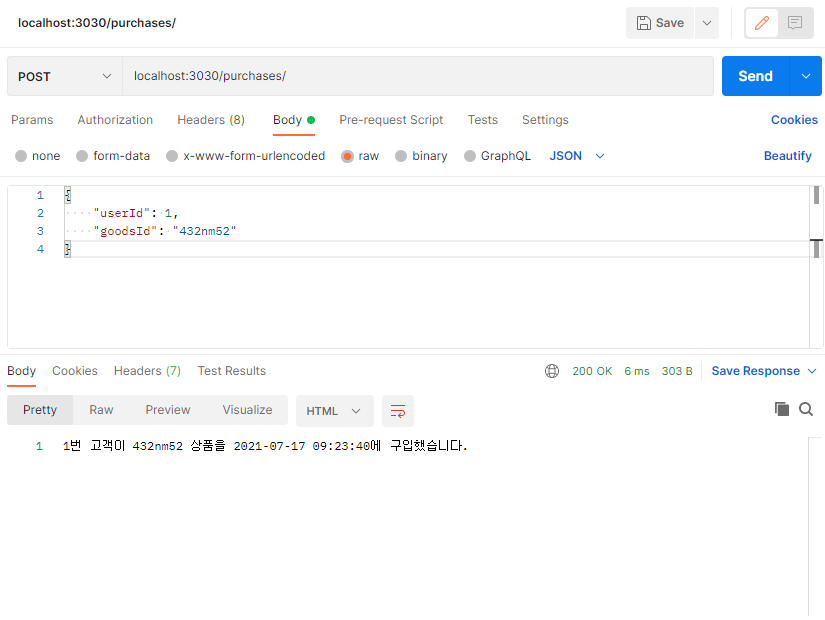Viewport: 825px width, 620px height.
Task: Select the request Body tab
Action: pyautogui.click(x=294, y=120)
